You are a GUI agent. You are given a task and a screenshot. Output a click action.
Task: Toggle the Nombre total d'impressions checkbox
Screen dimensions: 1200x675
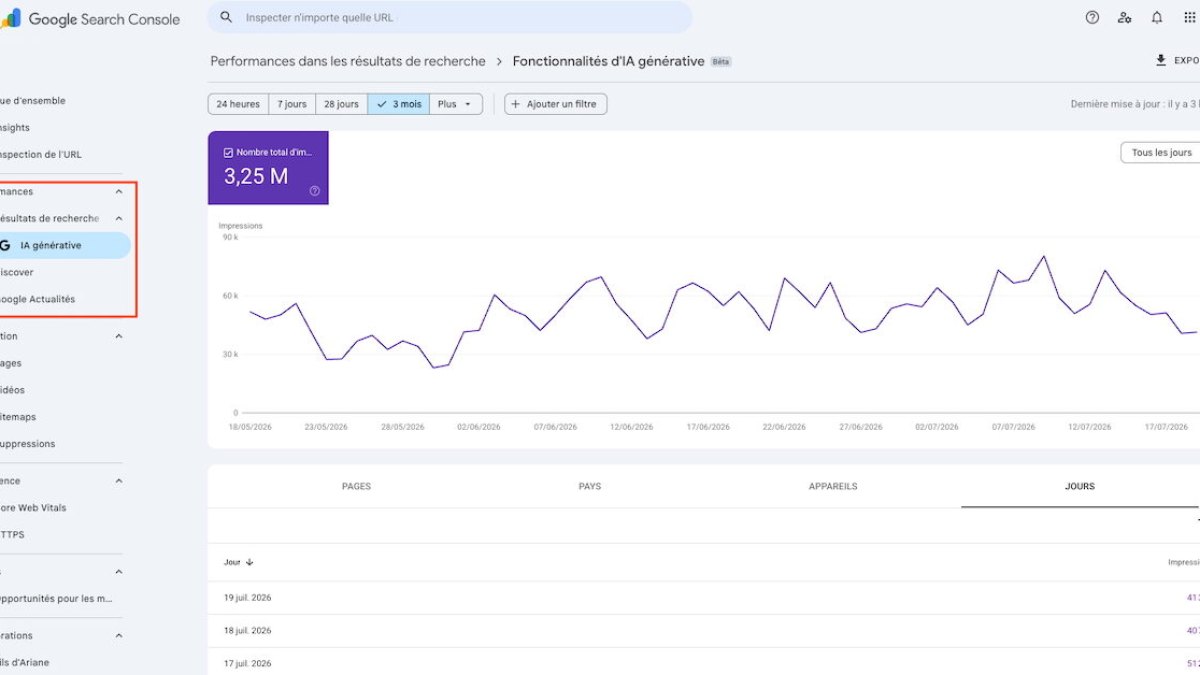tap(228, 152)
